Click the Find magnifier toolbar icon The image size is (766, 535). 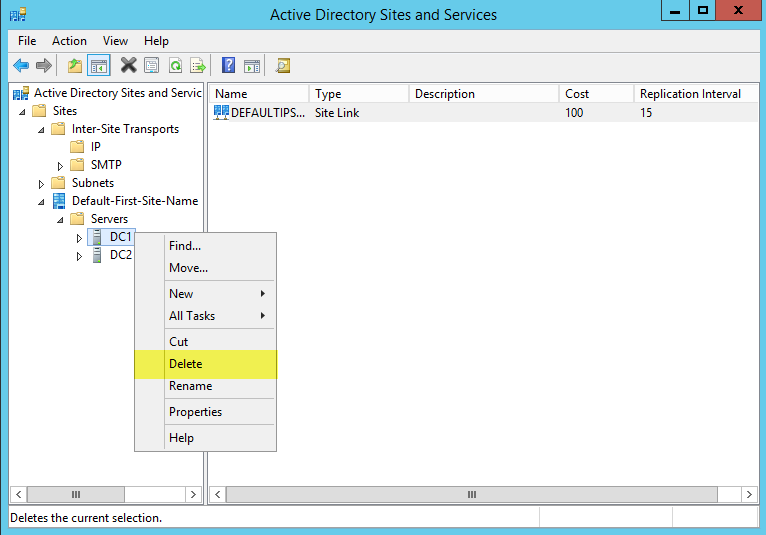(283, 66)
